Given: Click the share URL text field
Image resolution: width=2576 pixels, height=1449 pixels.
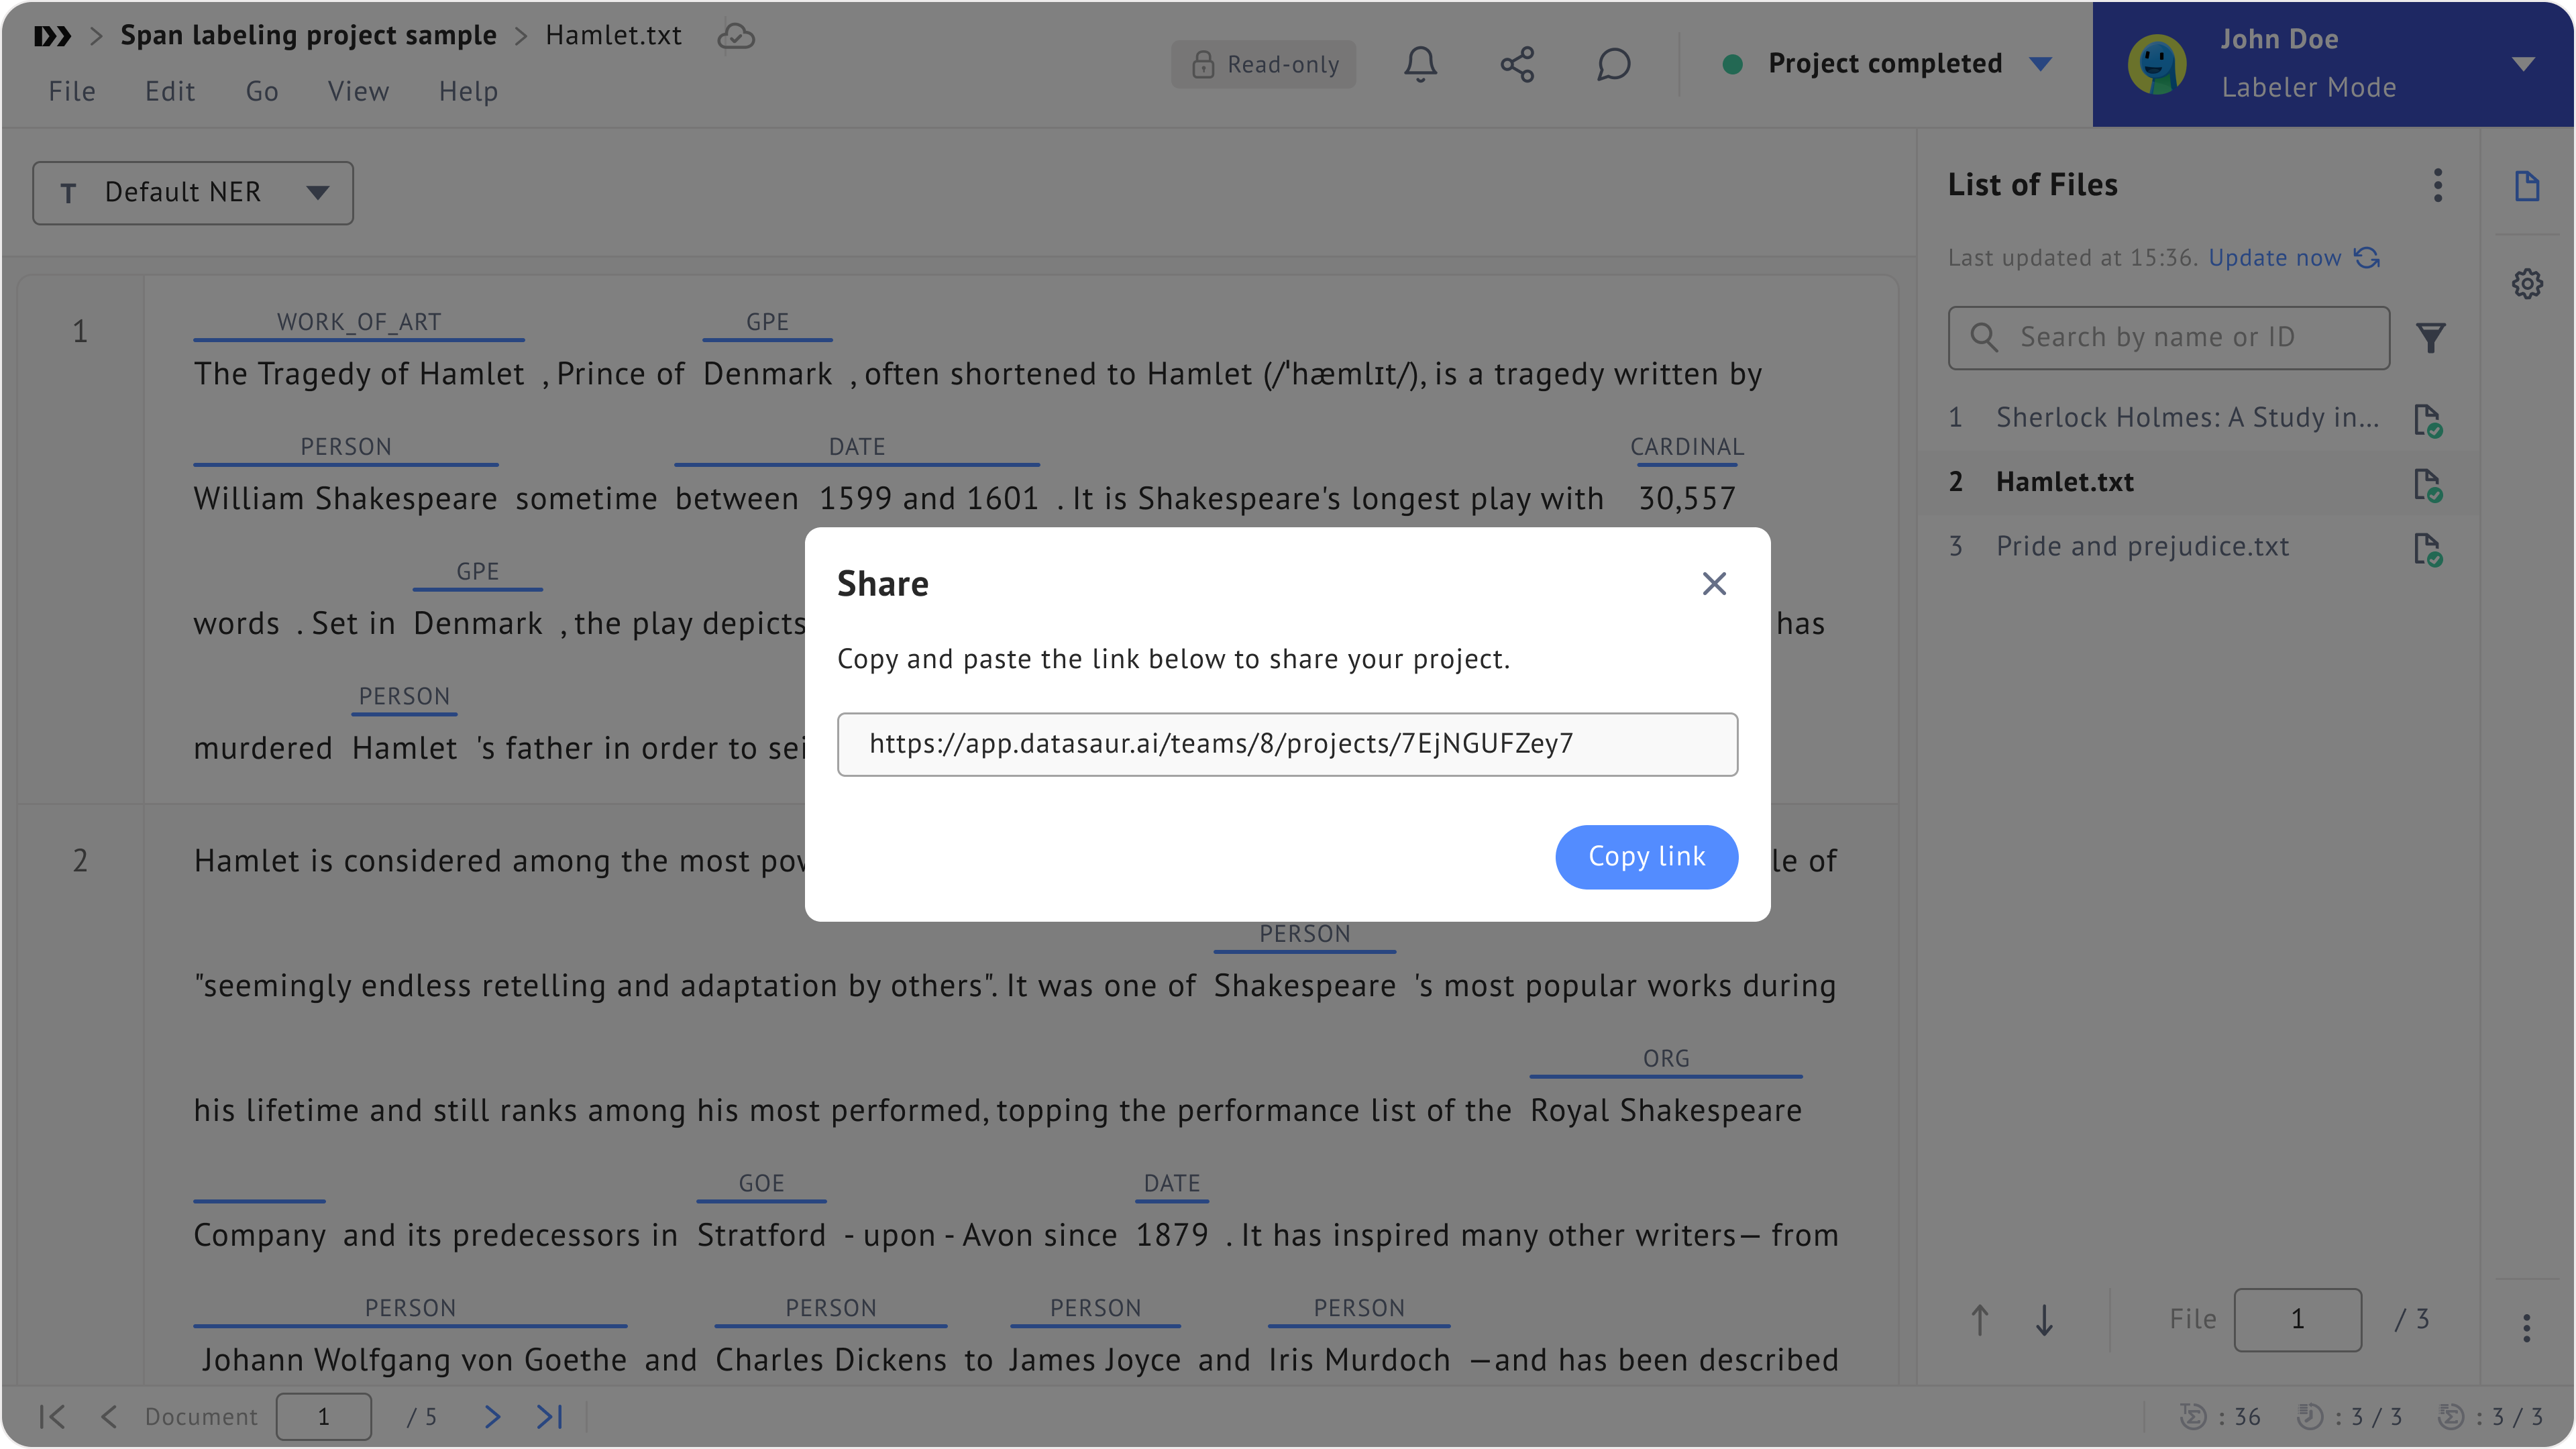Looking at the screenshot, I should [1287, 744].
